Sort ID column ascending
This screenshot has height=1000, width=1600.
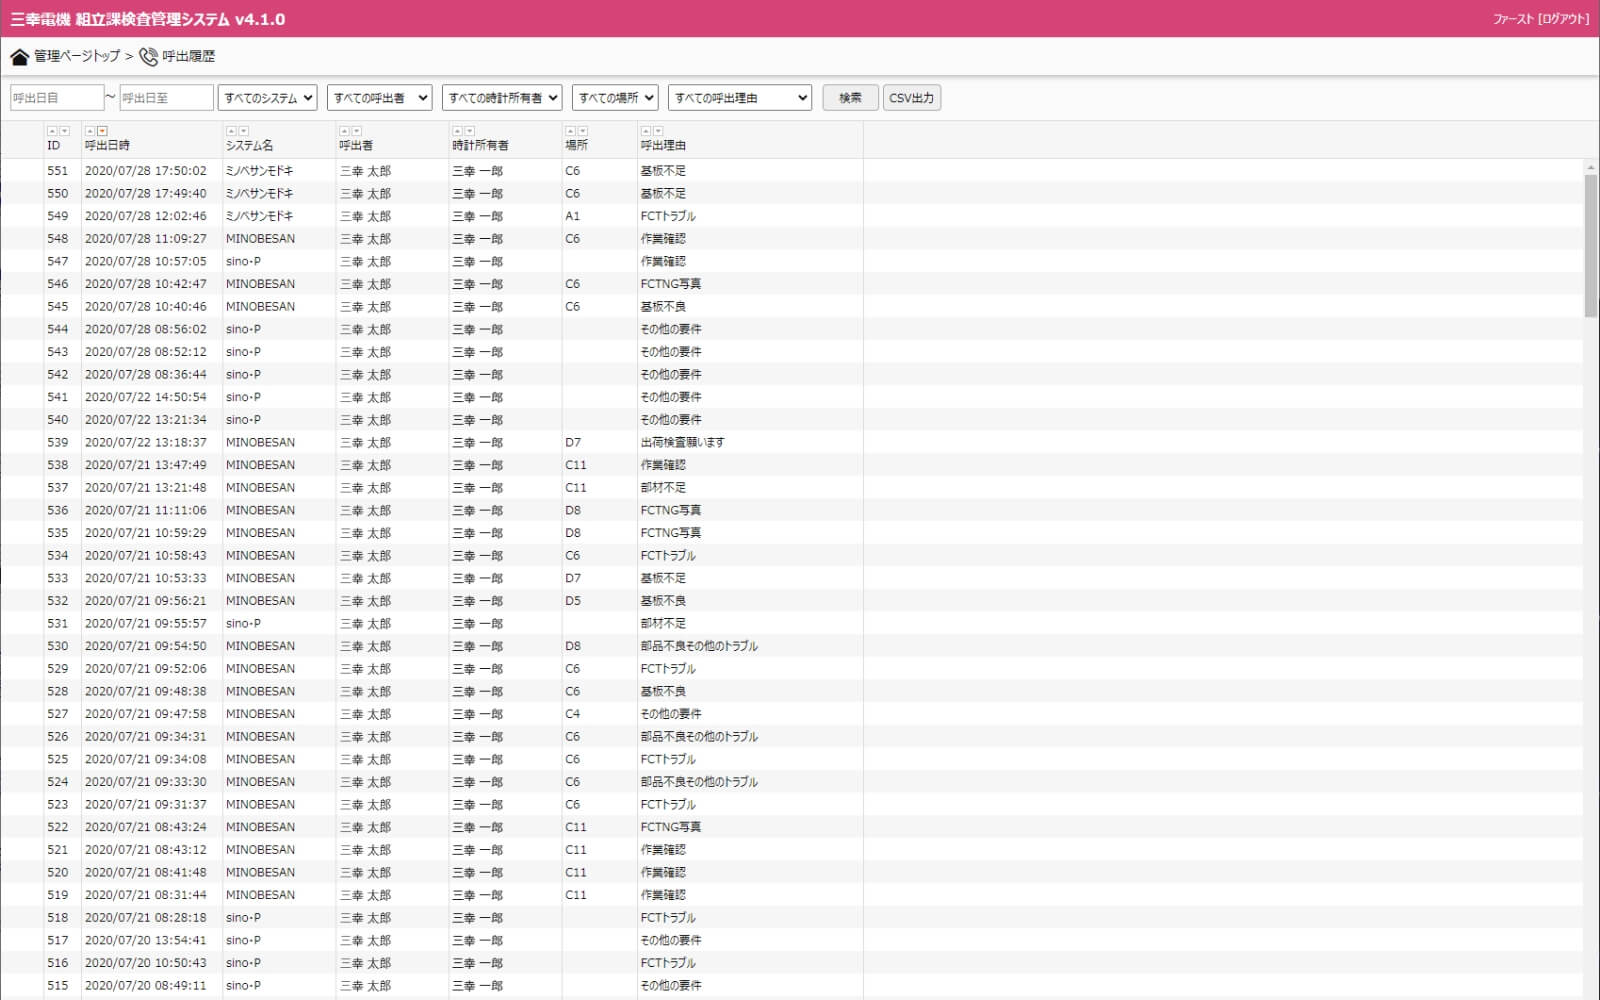coord(52,131)
